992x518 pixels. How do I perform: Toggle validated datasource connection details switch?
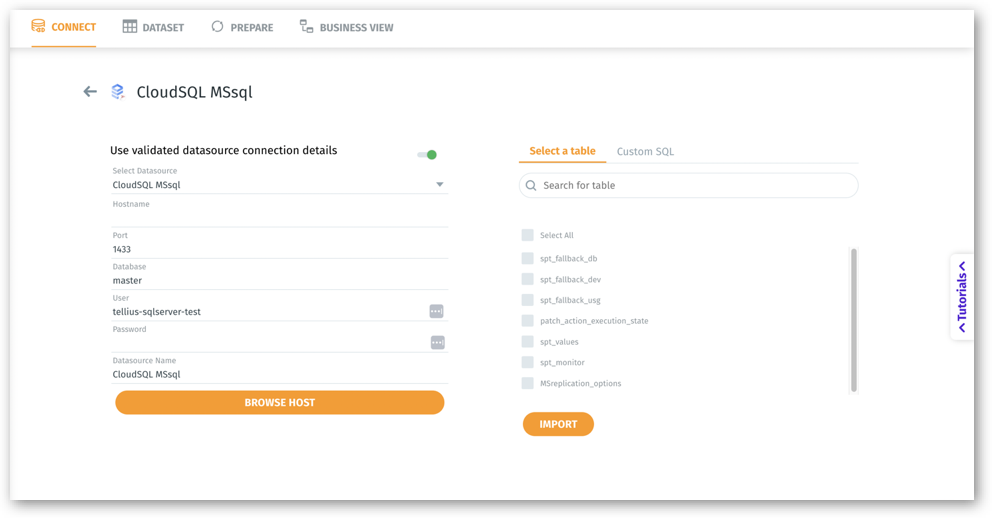pyautogui.click(x=428, y=155)
